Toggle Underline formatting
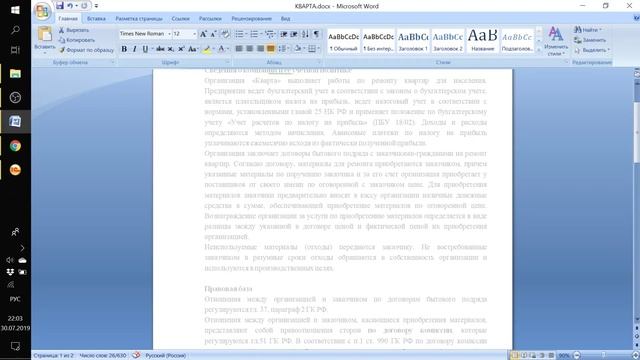The height and width of the screenshot is (360, 640). [145, 49]
